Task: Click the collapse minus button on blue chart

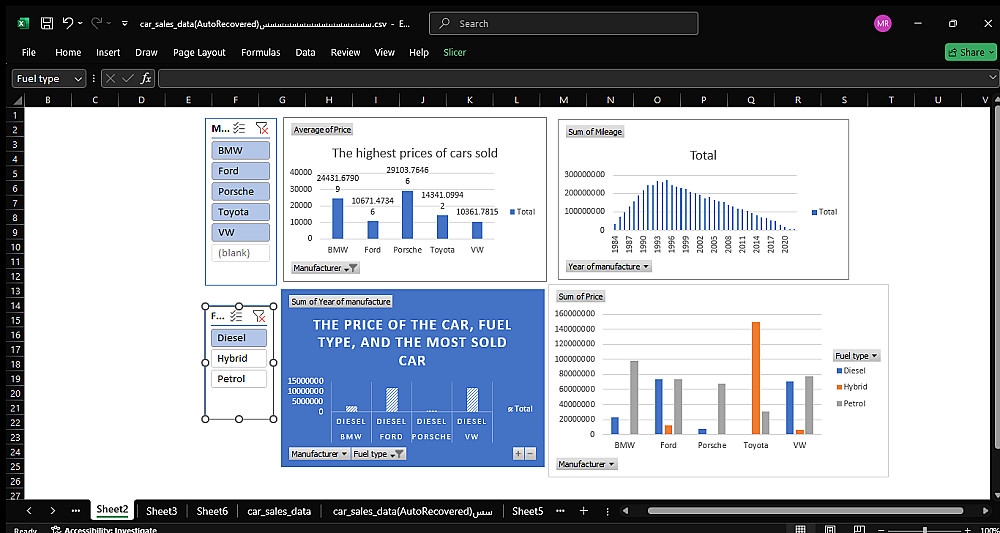Action: 531,454
